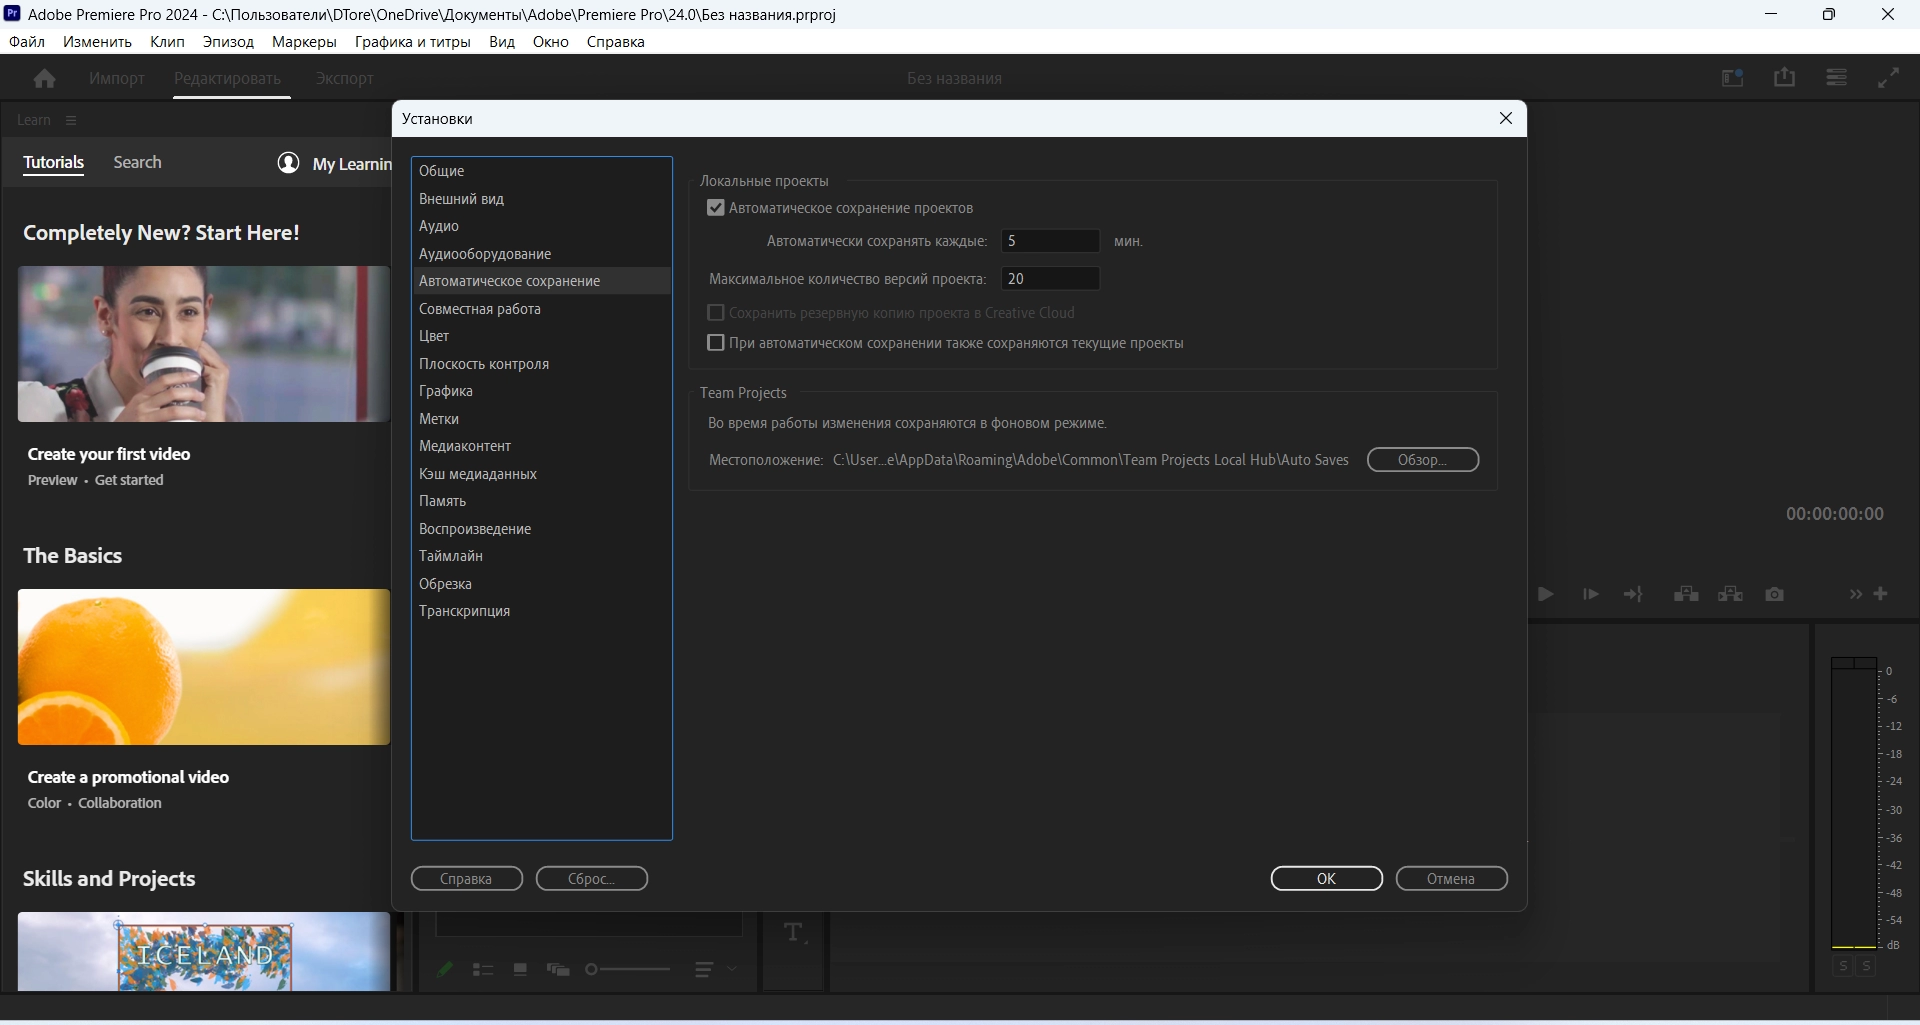Toggle Creative Cloud backup copy checkbox
The height and width of the screenshot is (1025, 1920).
[716, 313]
